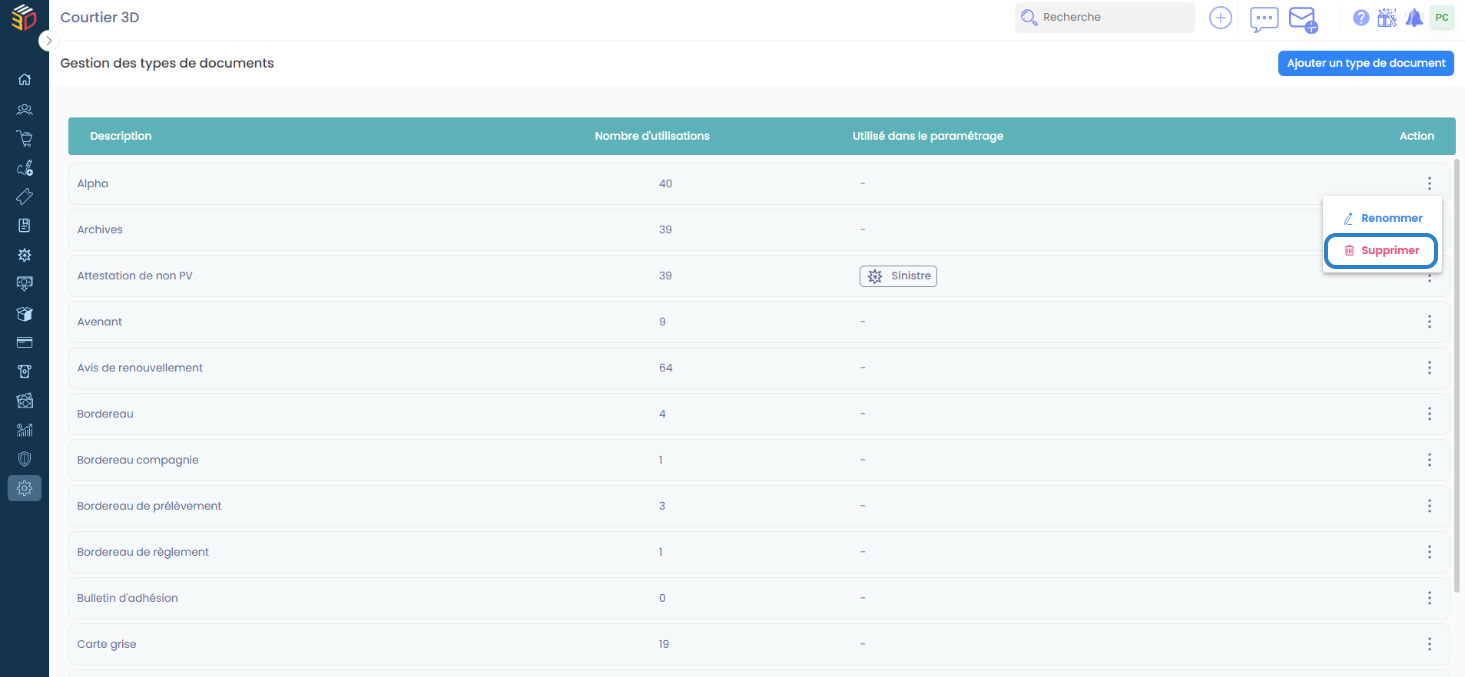The width and height of the screenshot is (1465, 677).
Task: Click in the Recherche search field
Action: tap(1105, 17)
